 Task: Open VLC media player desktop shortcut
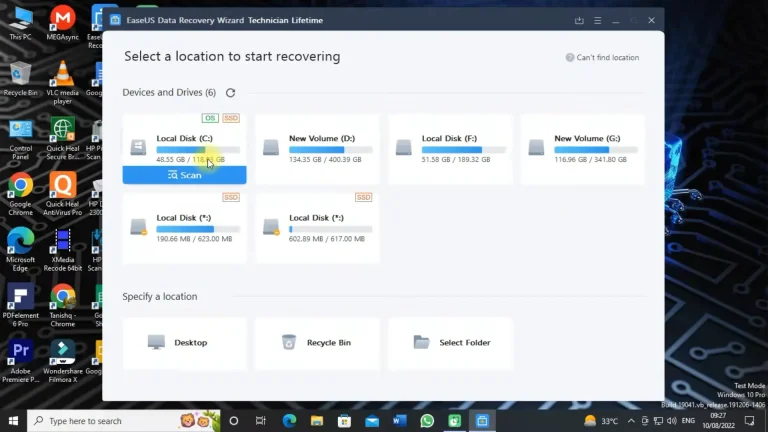(63, 82)
